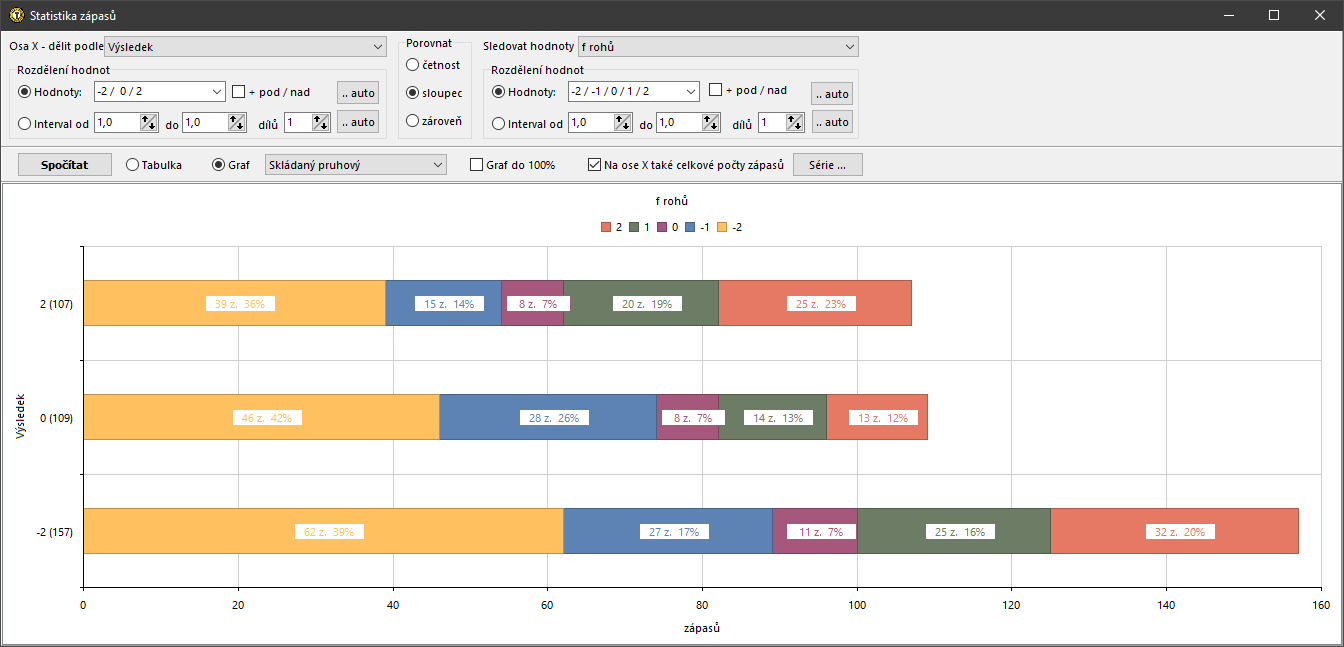Click left '.. auto' button beside Interval

[x=358, y=122]
